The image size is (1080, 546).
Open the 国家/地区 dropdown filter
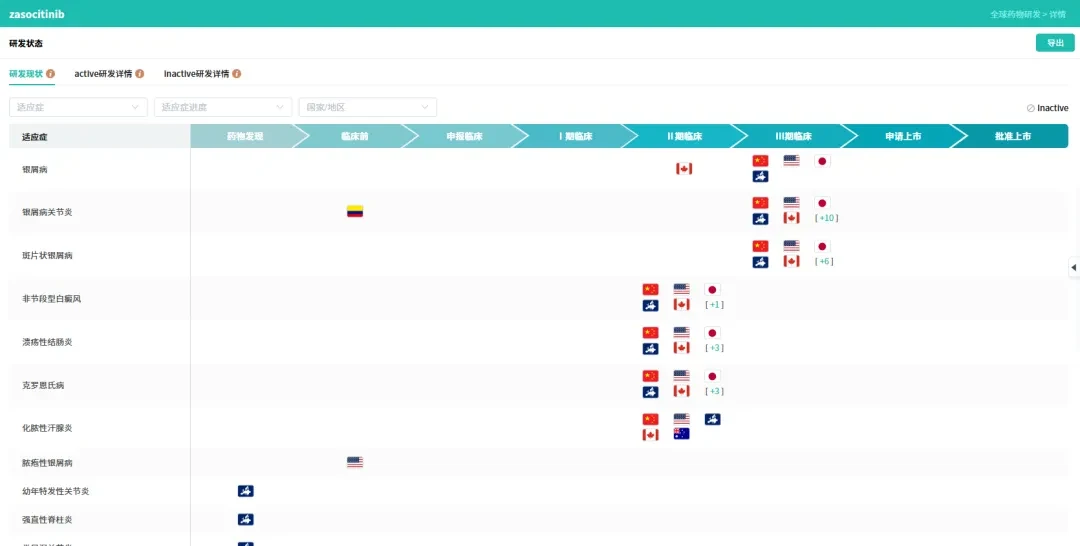pyautogui.click(x=368, y=107)
